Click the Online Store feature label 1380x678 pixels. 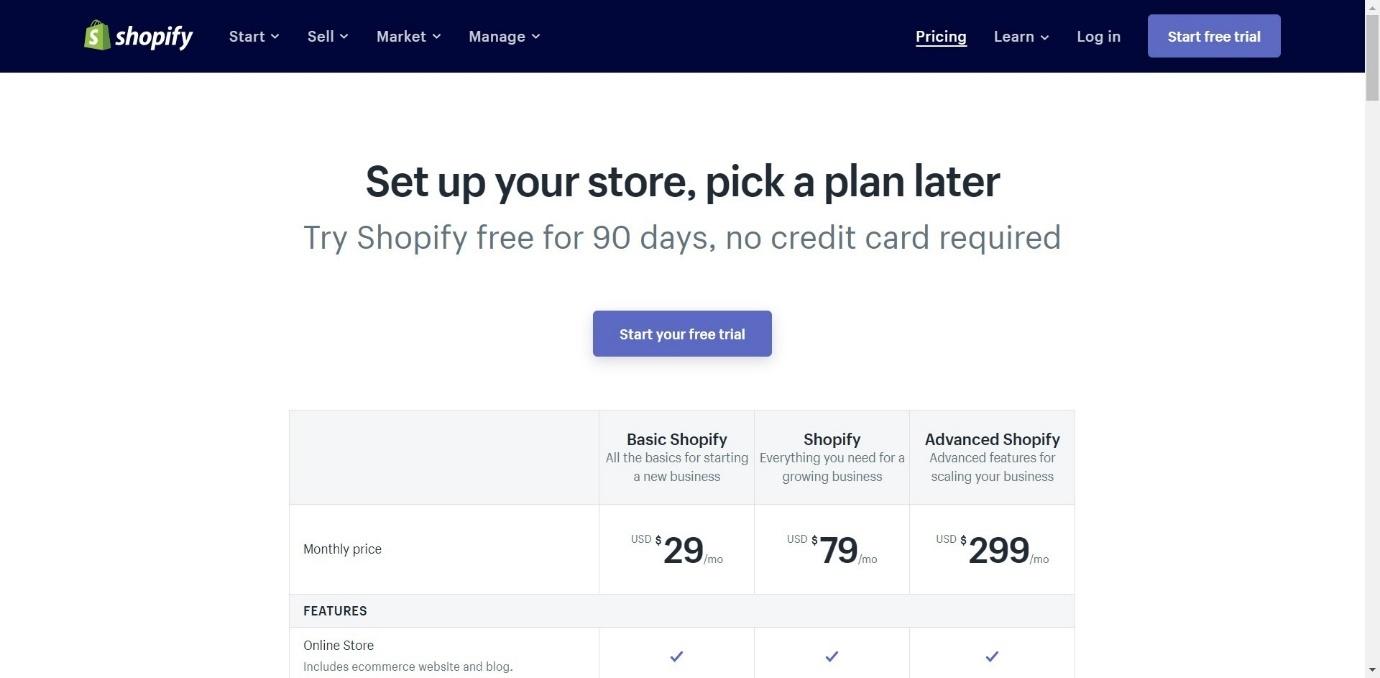(x=338, y=645)
